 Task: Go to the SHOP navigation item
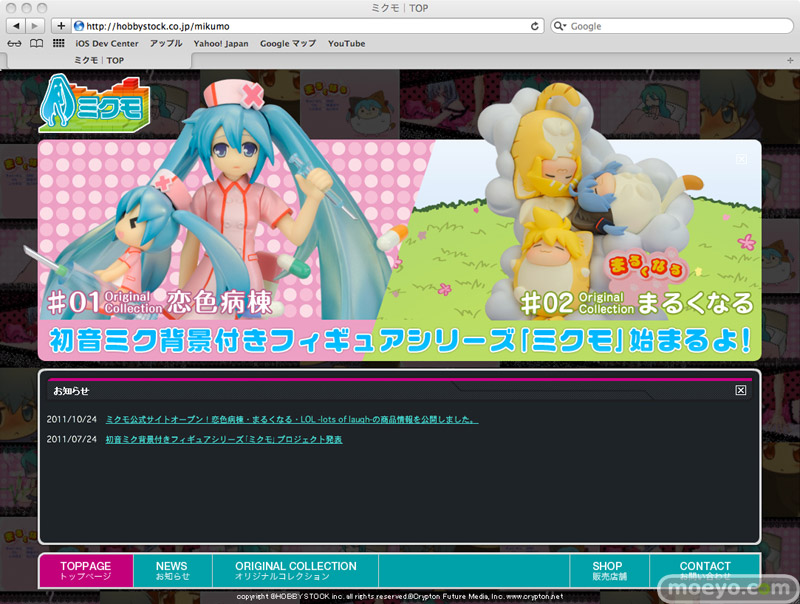606,571
